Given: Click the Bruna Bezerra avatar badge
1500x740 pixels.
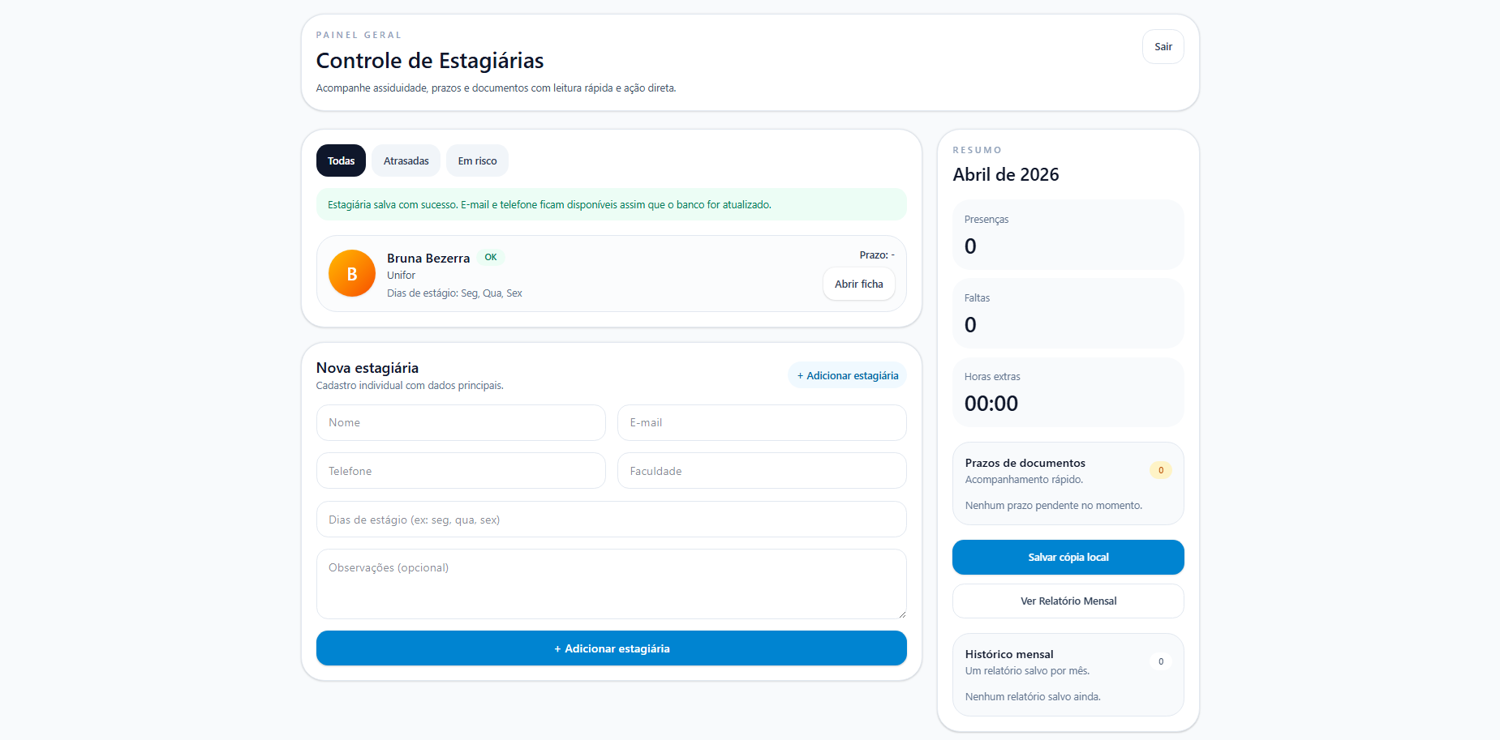Looking at the screenshot, I should [x=351, y=272].
